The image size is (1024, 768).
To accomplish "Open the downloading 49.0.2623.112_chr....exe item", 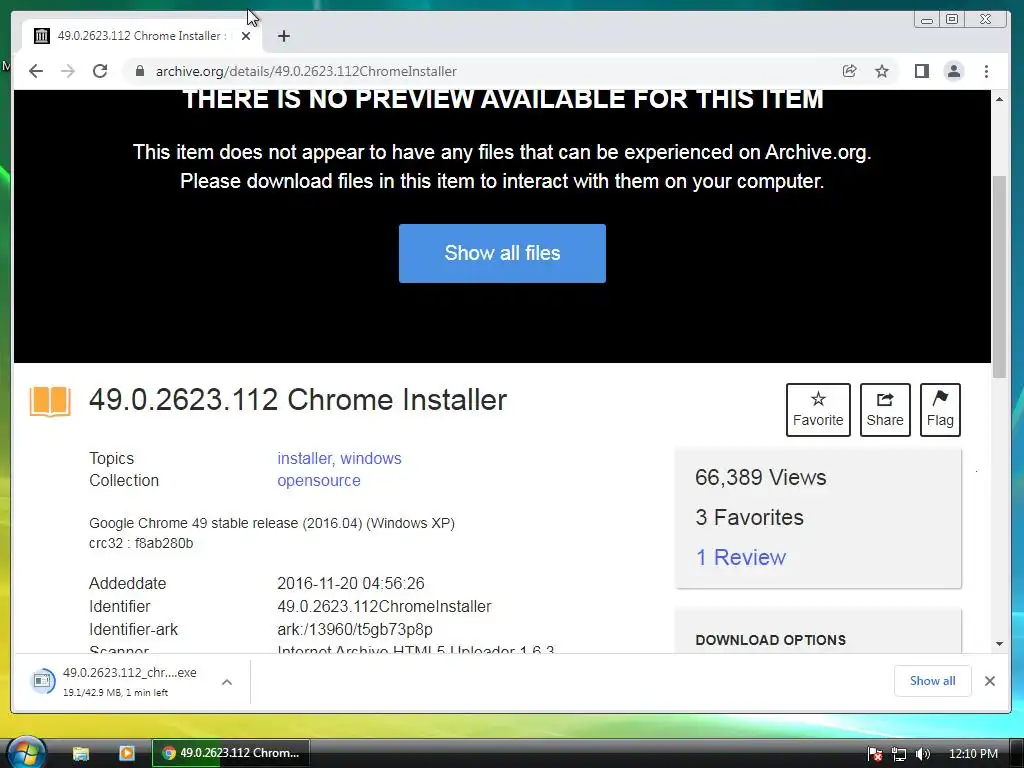I will [118, 682].
